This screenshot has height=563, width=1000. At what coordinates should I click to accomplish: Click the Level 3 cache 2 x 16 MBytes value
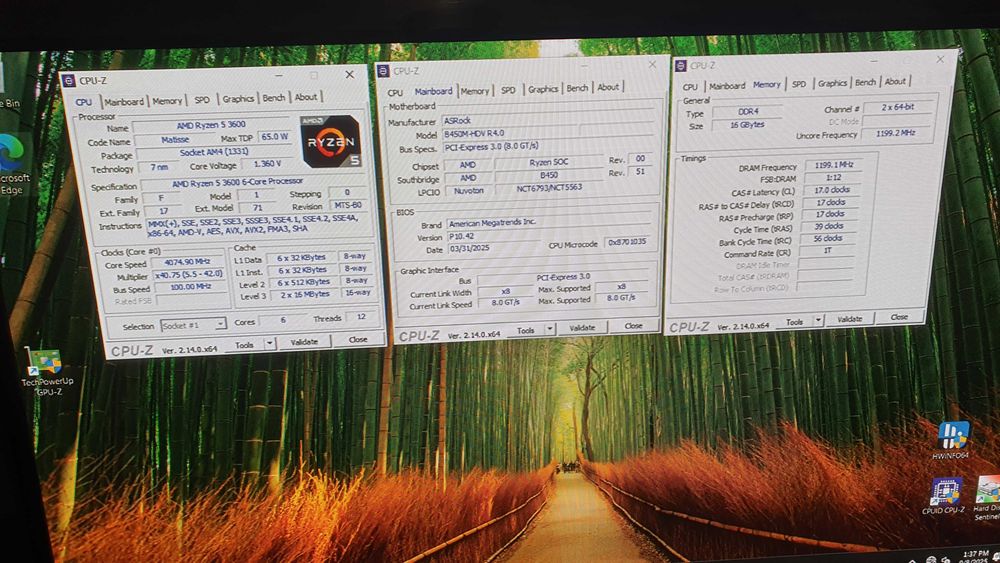point(304,294)
